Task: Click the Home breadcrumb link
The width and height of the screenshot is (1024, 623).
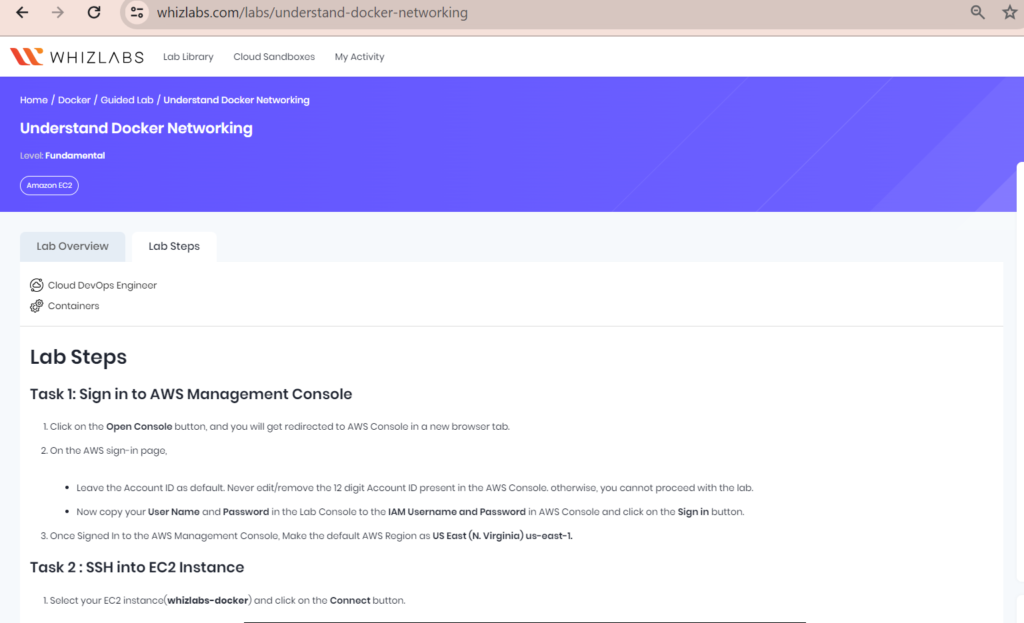Action: tap(33, 100)
